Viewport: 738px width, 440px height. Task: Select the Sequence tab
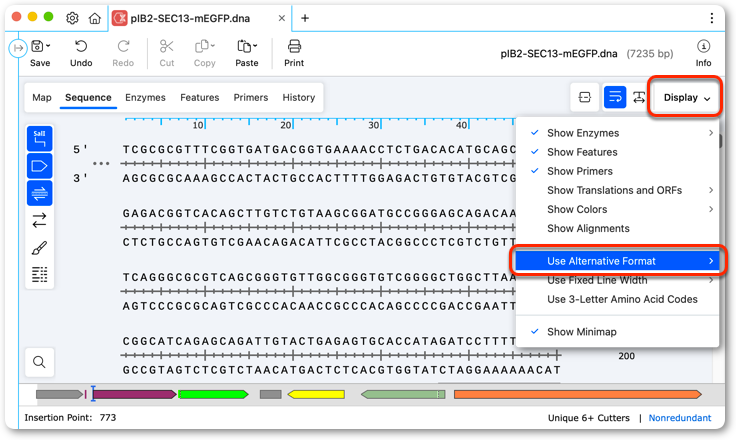[88, 97]
